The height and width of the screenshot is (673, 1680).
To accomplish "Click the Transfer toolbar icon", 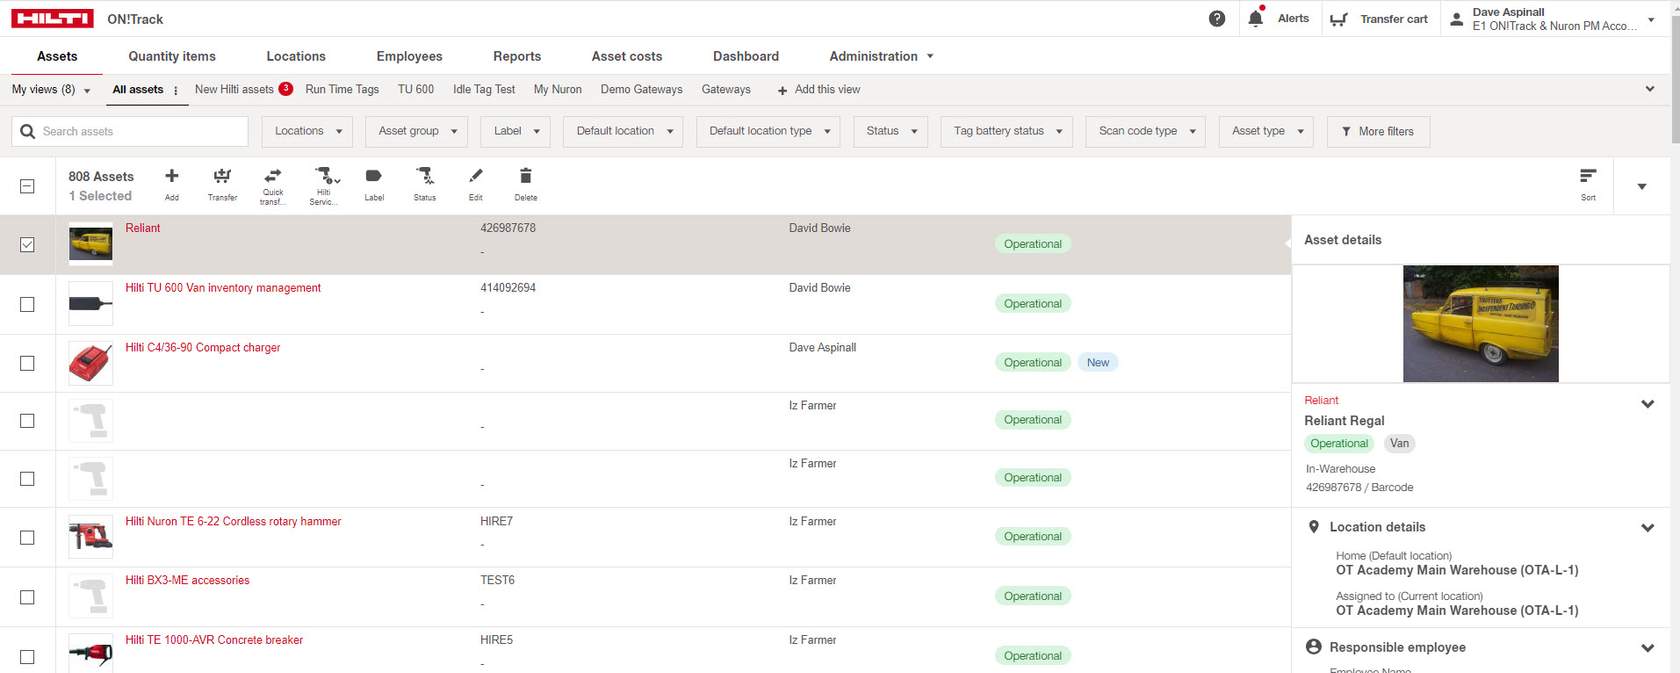I will (222, 184).
